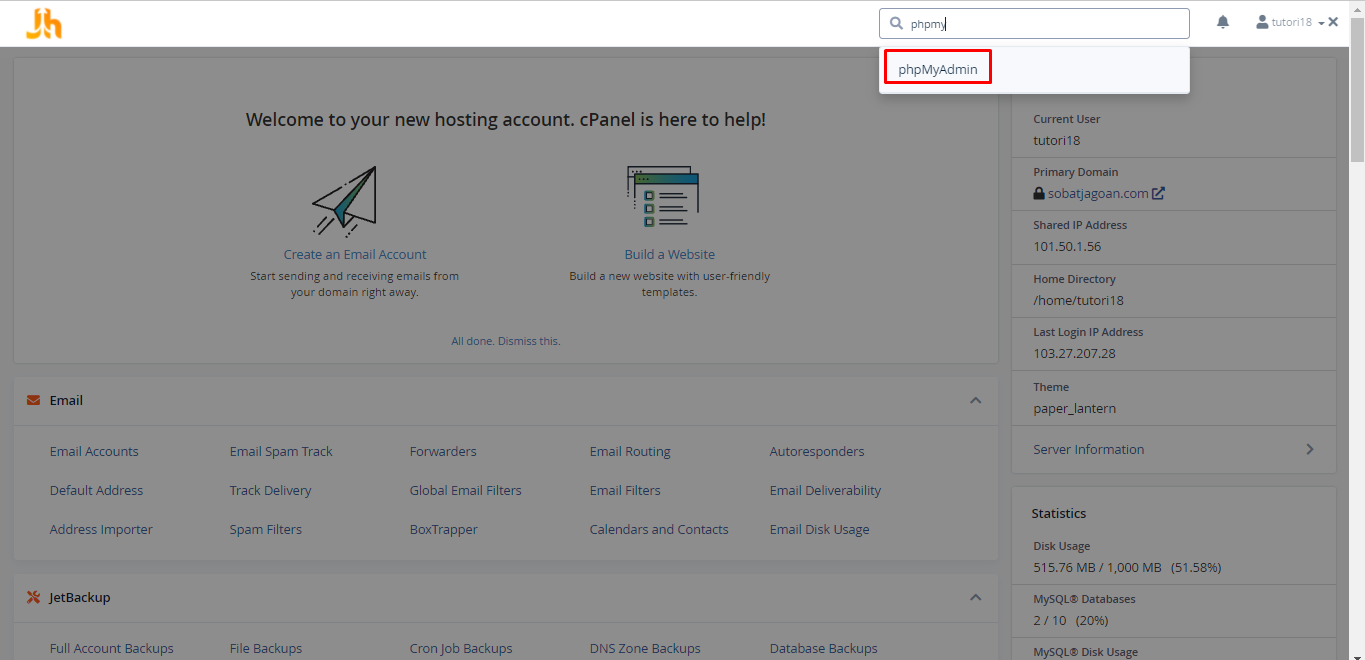Click the Email section envelope icon
Image resolution: width=1365 pixels, height=660 pixels.
tap(34, 400)
